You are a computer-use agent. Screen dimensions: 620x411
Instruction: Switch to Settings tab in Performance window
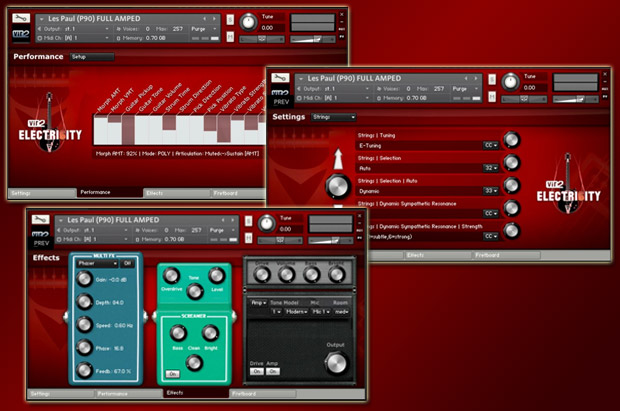click(42, 193)
